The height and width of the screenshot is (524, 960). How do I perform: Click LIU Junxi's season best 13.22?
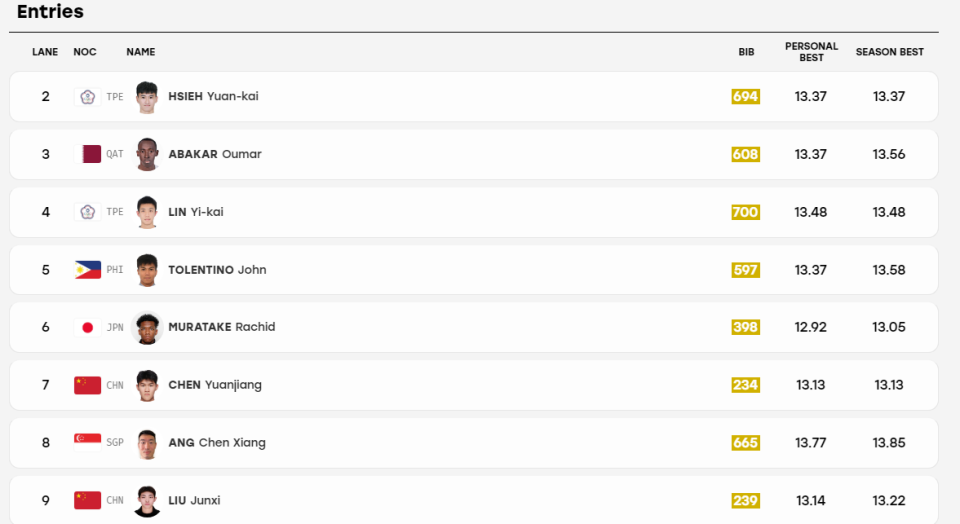click(x=889, y=501)
